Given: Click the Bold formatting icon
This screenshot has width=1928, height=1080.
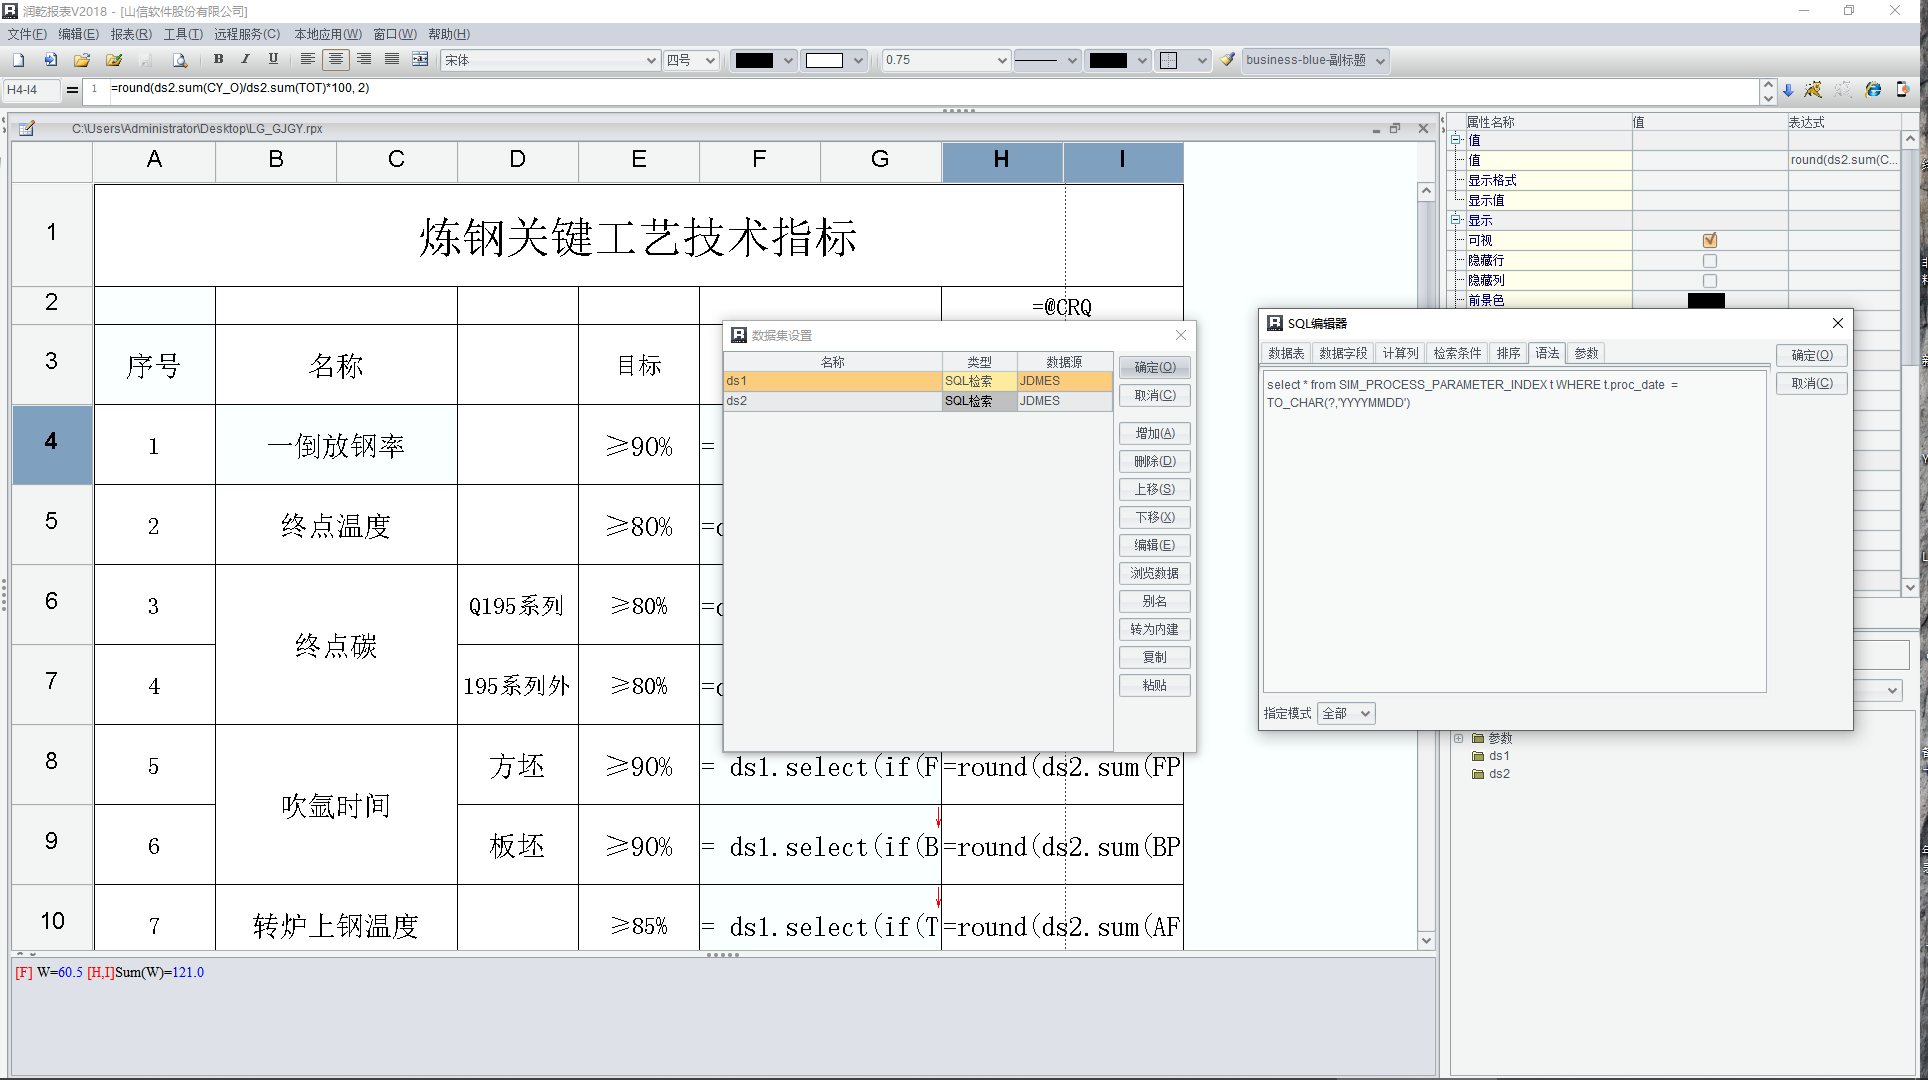Looking at the screenshot, I should [218, 60].
